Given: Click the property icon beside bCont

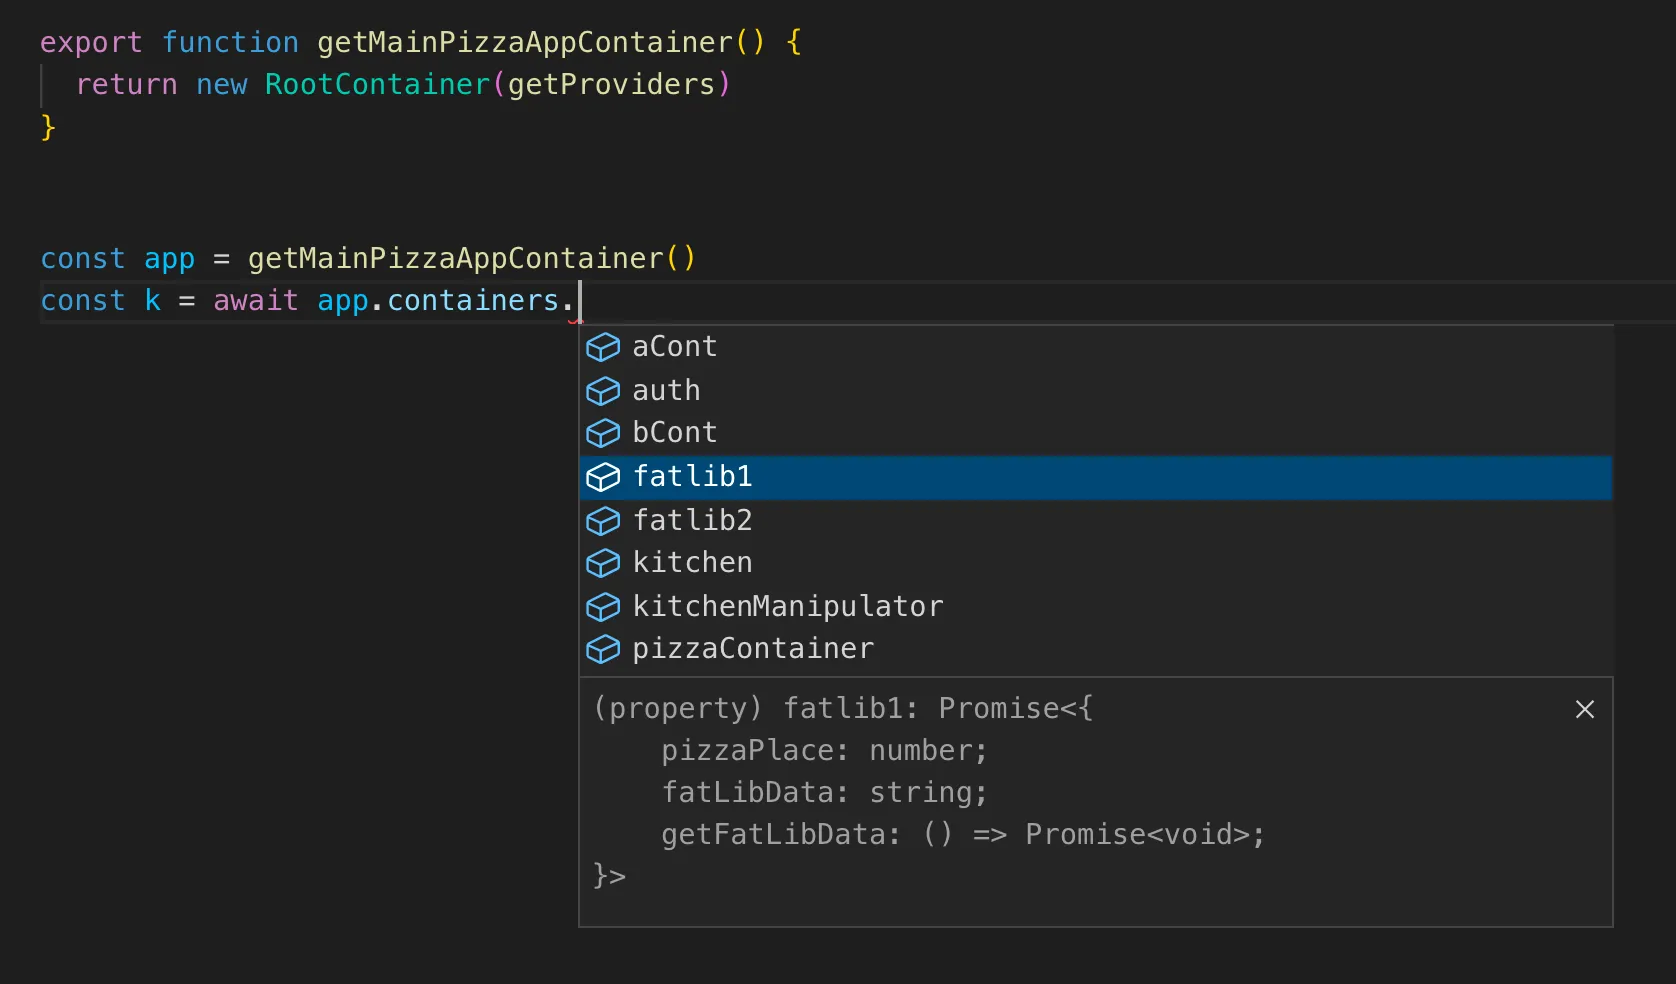Looking at the screenshot, I should click(x=603, y=433).
